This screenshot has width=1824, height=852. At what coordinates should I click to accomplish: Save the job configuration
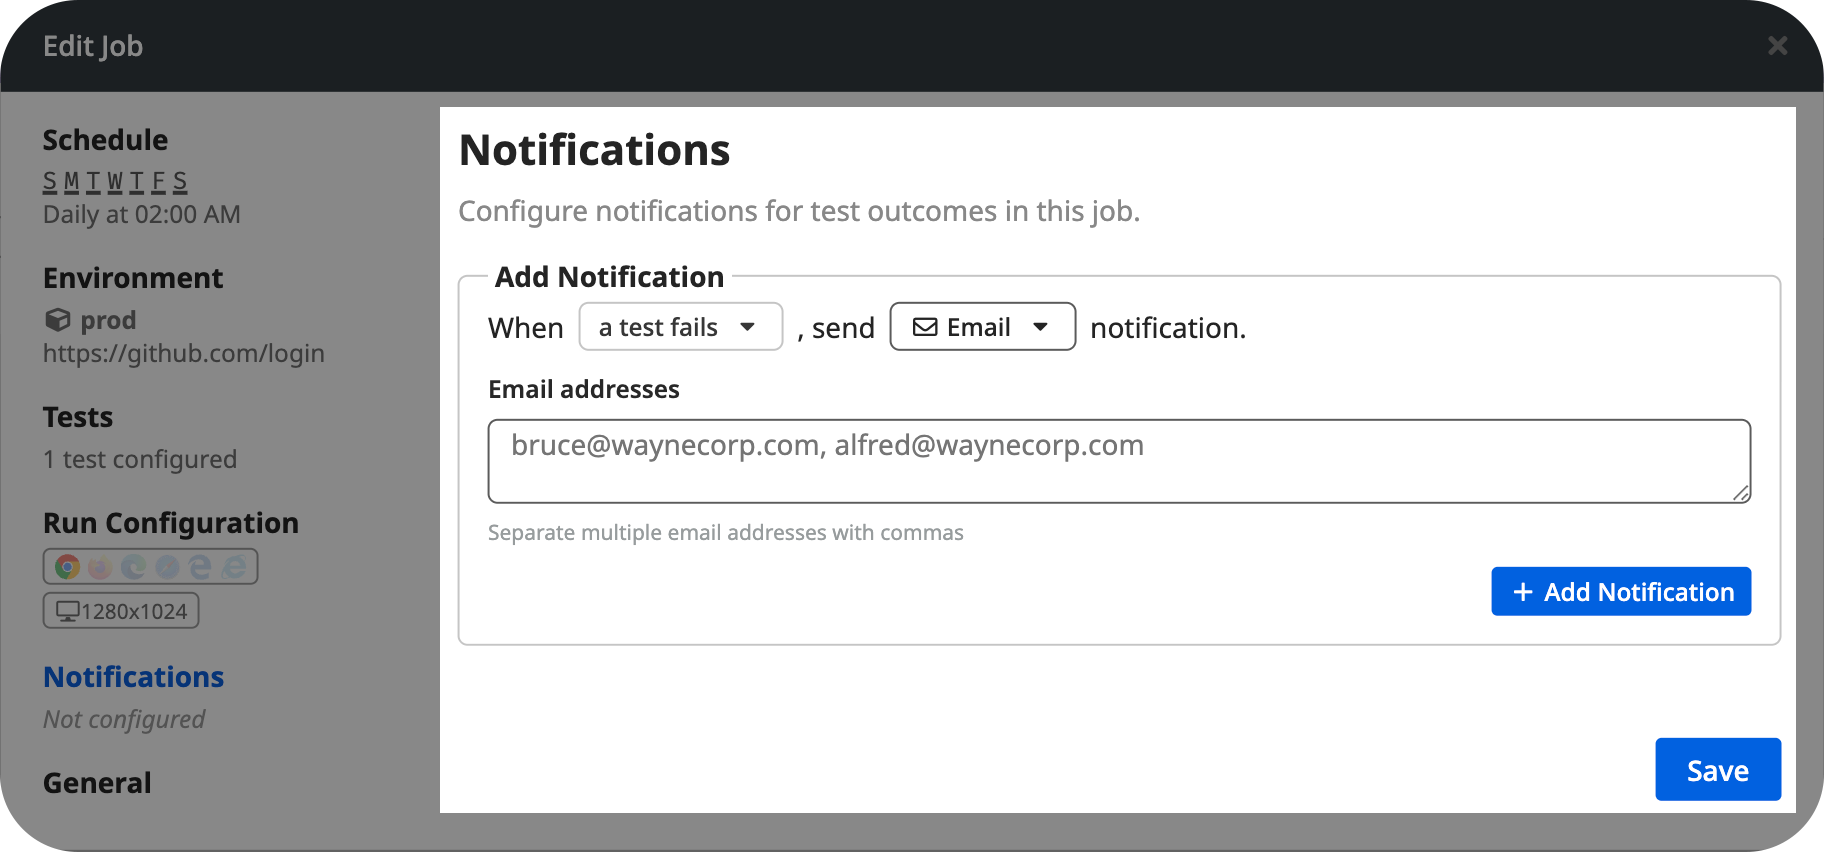(1717, 769)
